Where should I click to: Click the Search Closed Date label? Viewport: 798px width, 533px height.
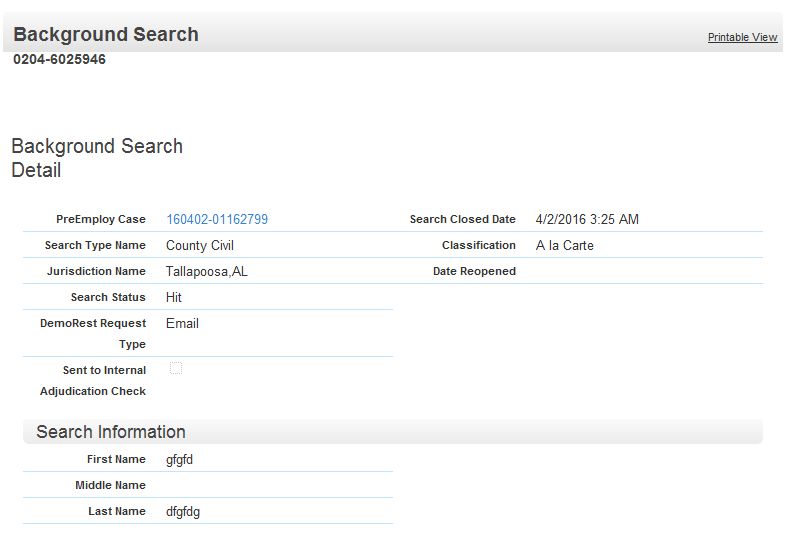tap(463, 219)
